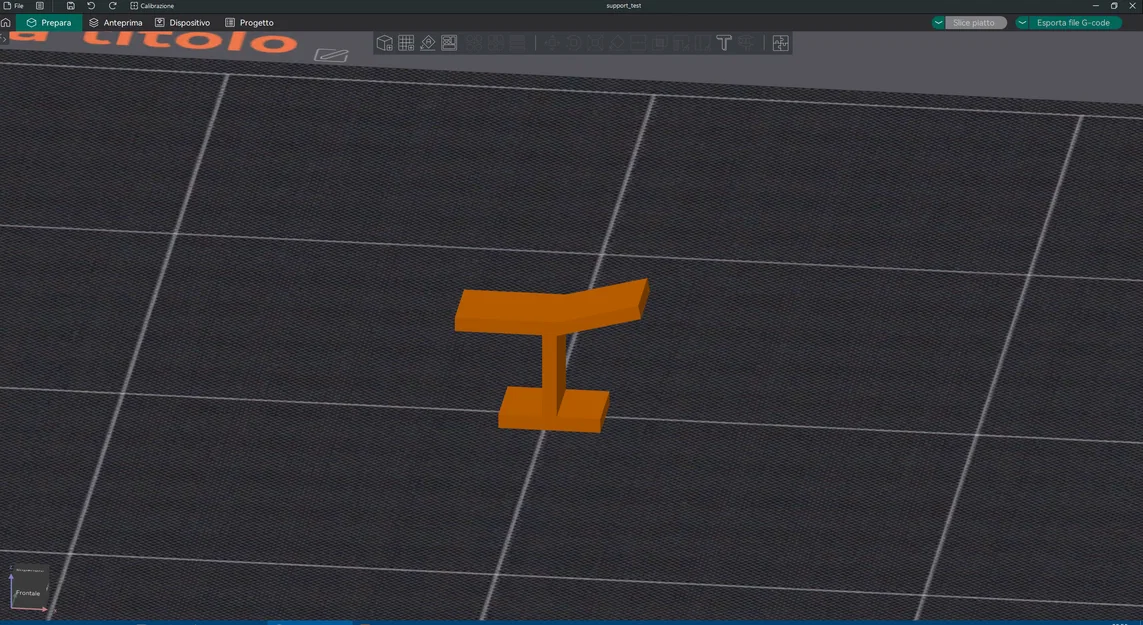This screenshot has height=625, width=1143.
Task: Select the Text tool in the toolbar
Action: click(x=724, y=43)
